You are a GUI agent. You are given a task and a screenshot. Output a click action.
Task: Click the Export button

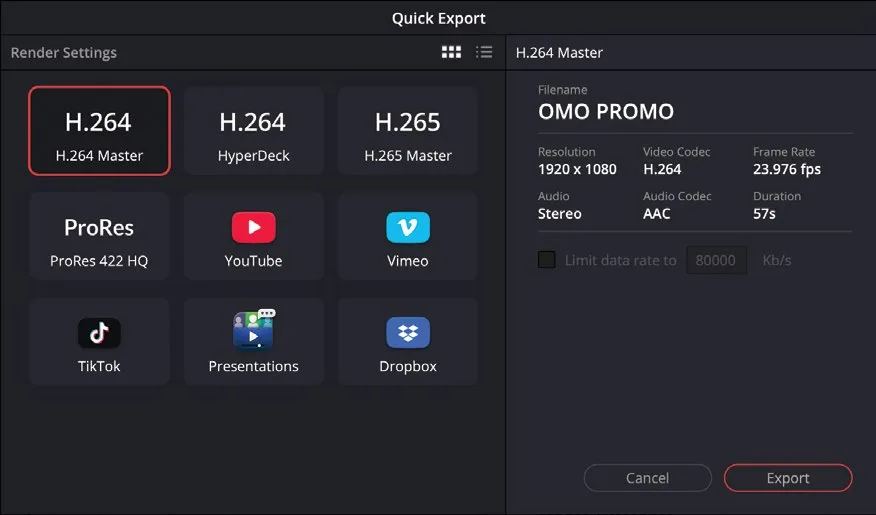[x=788, y=478]
